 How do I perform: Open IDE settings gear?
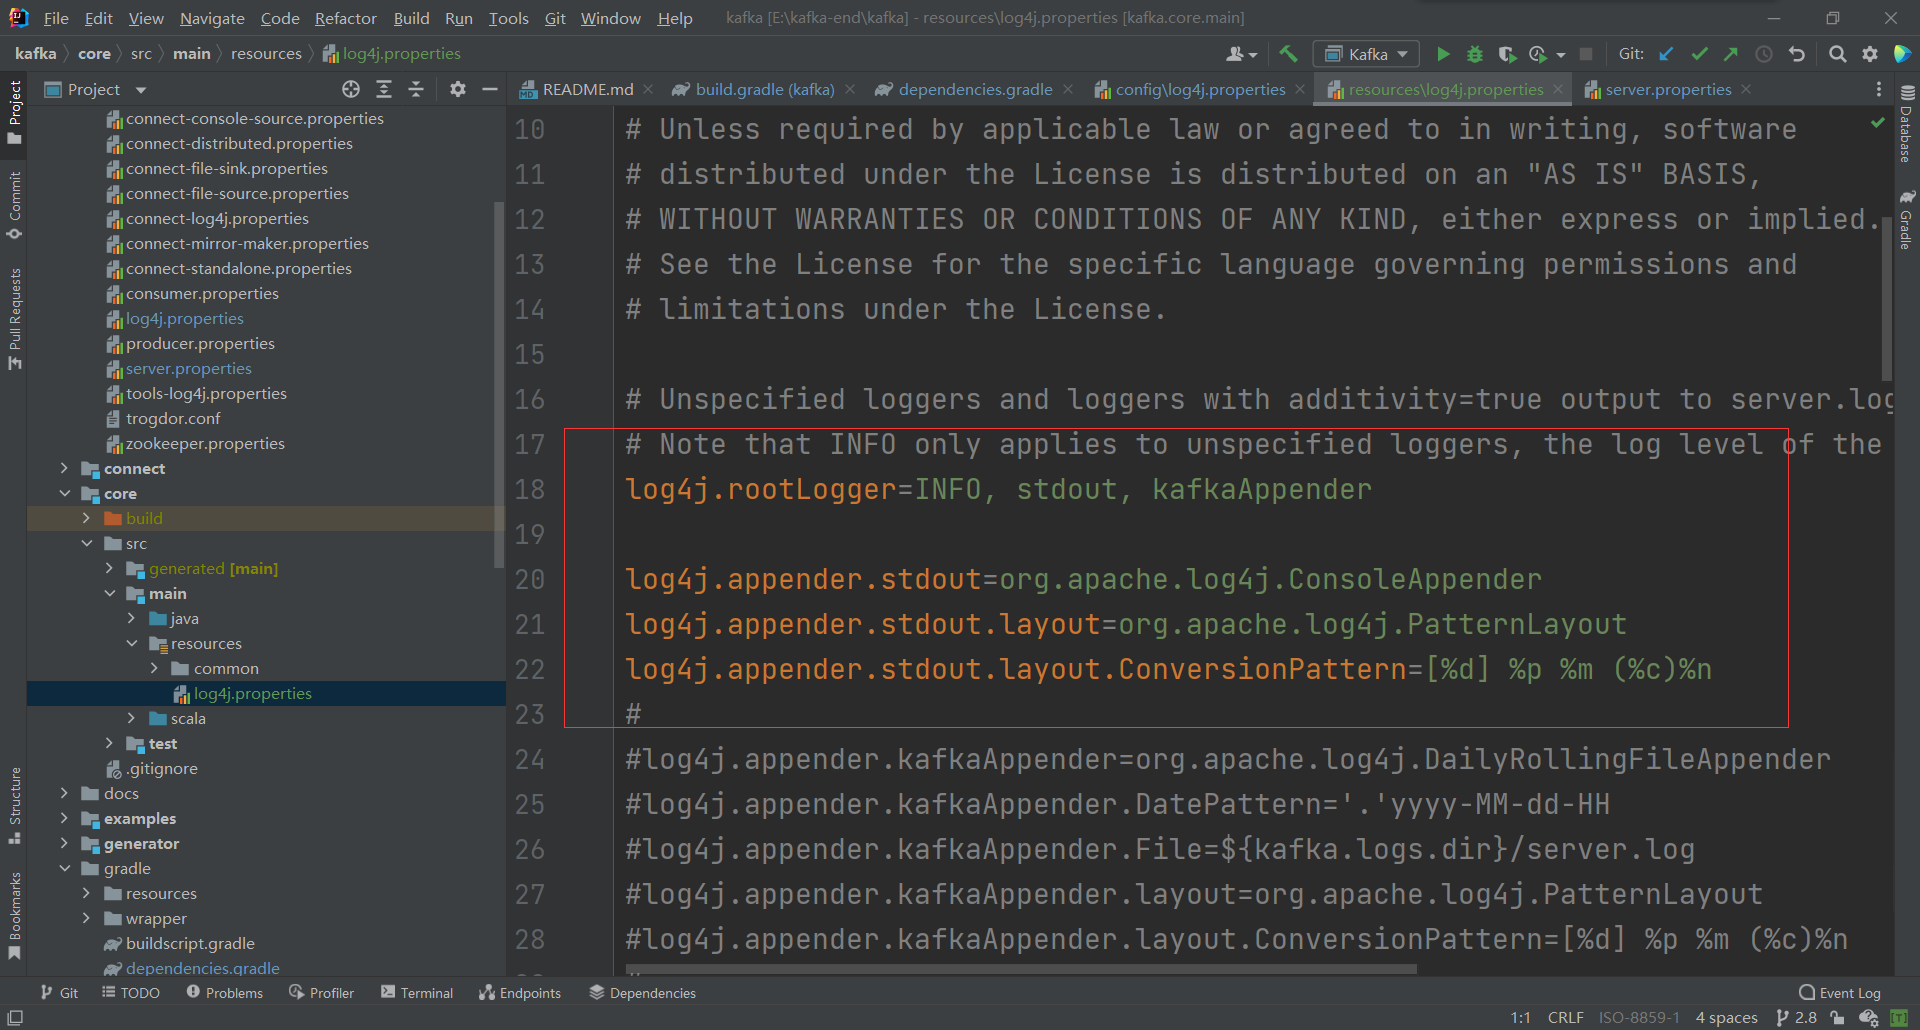click(1870, 54)
